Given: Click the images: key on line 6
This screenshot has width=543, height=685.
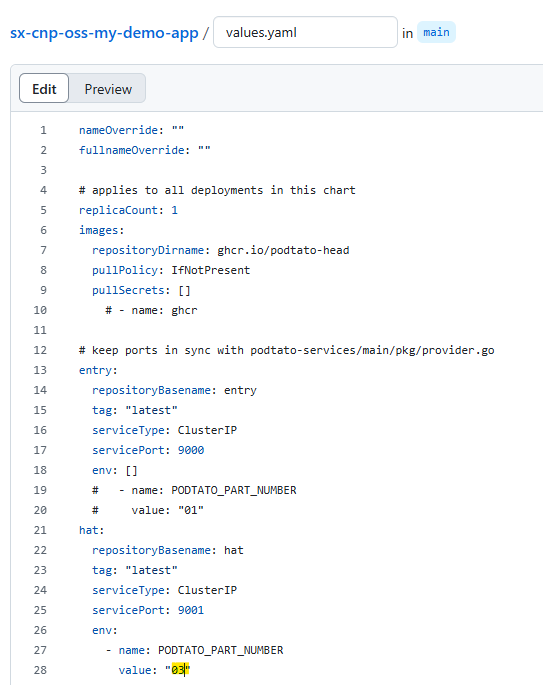Looking at the screenshot, I should point(101,230).
